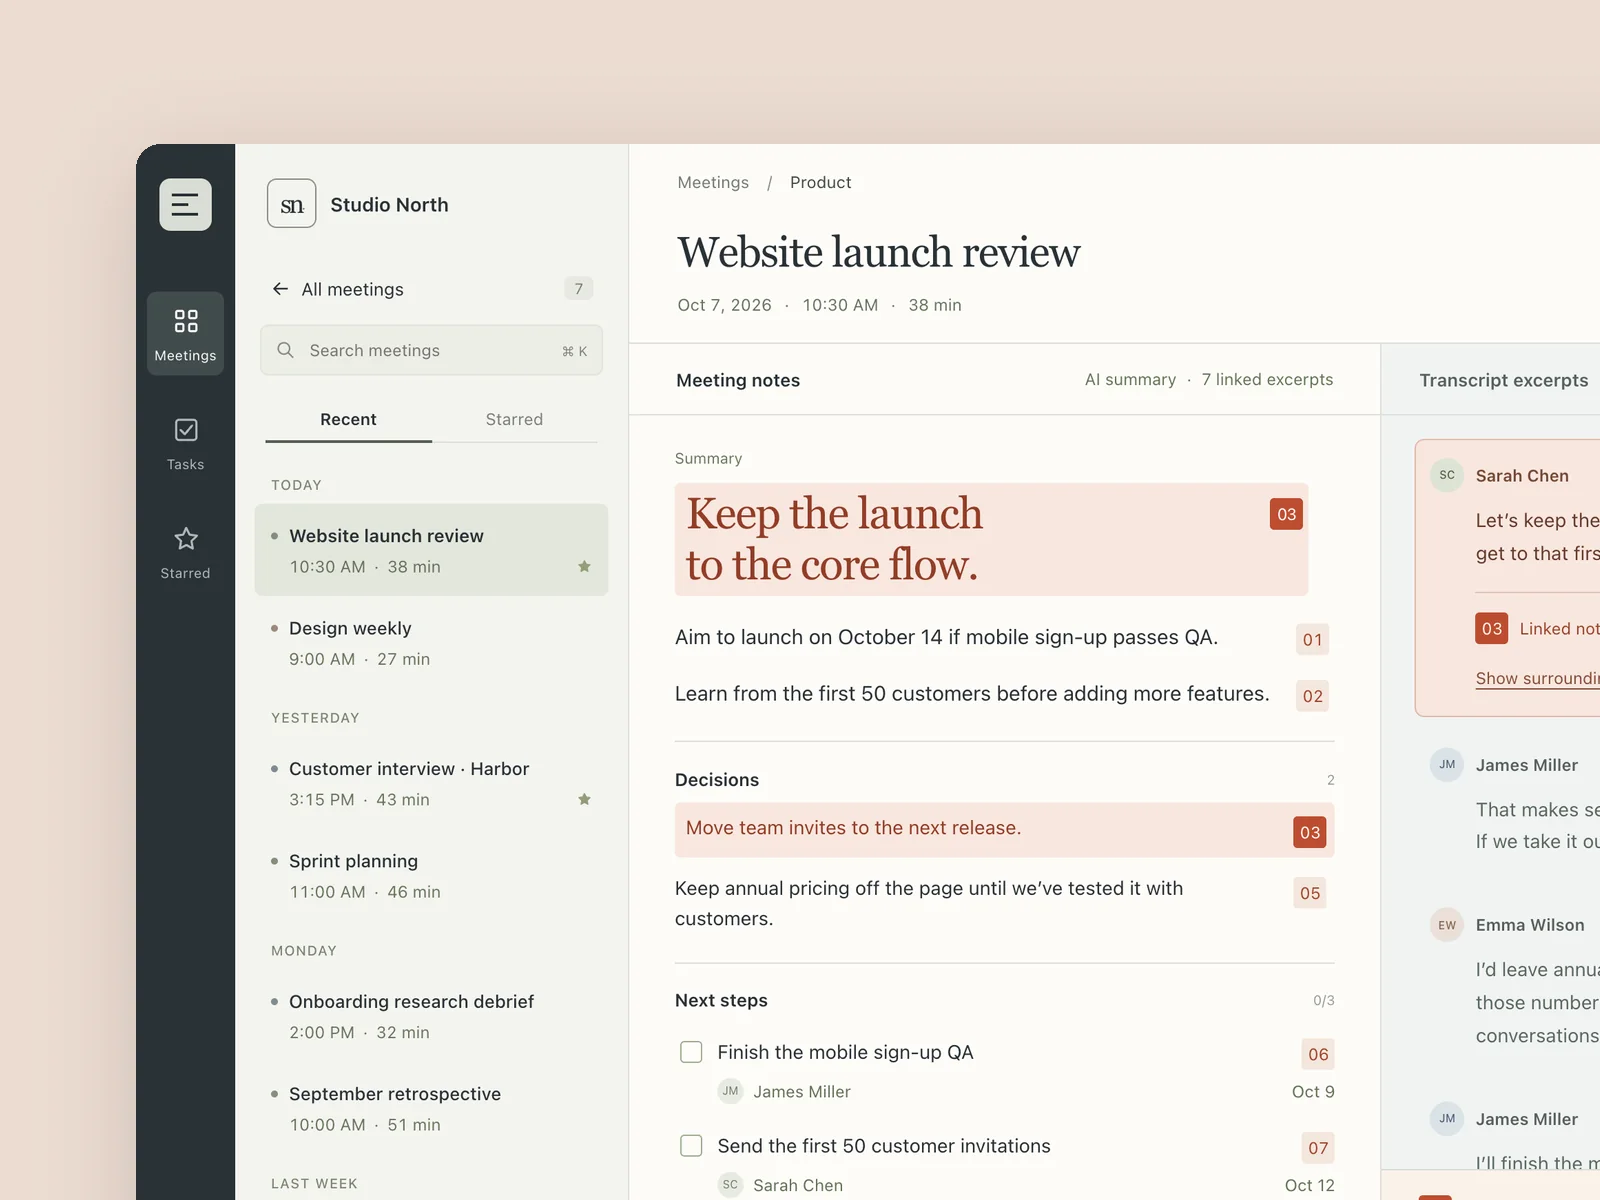Click the Keep the launch to the core flow summary

(991, 540)
